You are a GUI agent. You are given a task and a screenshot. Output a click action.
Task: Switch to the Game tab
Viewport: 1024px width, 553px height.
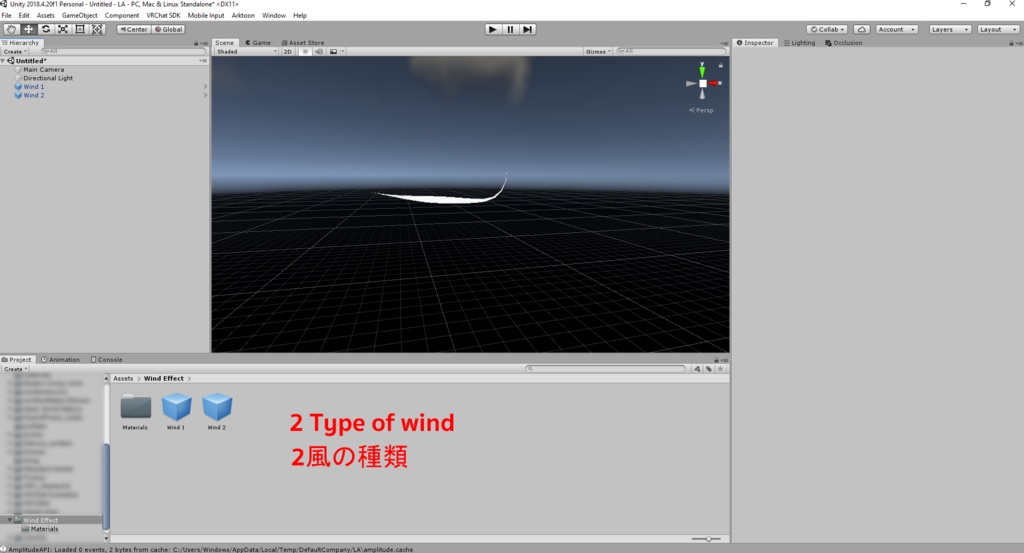258,42
